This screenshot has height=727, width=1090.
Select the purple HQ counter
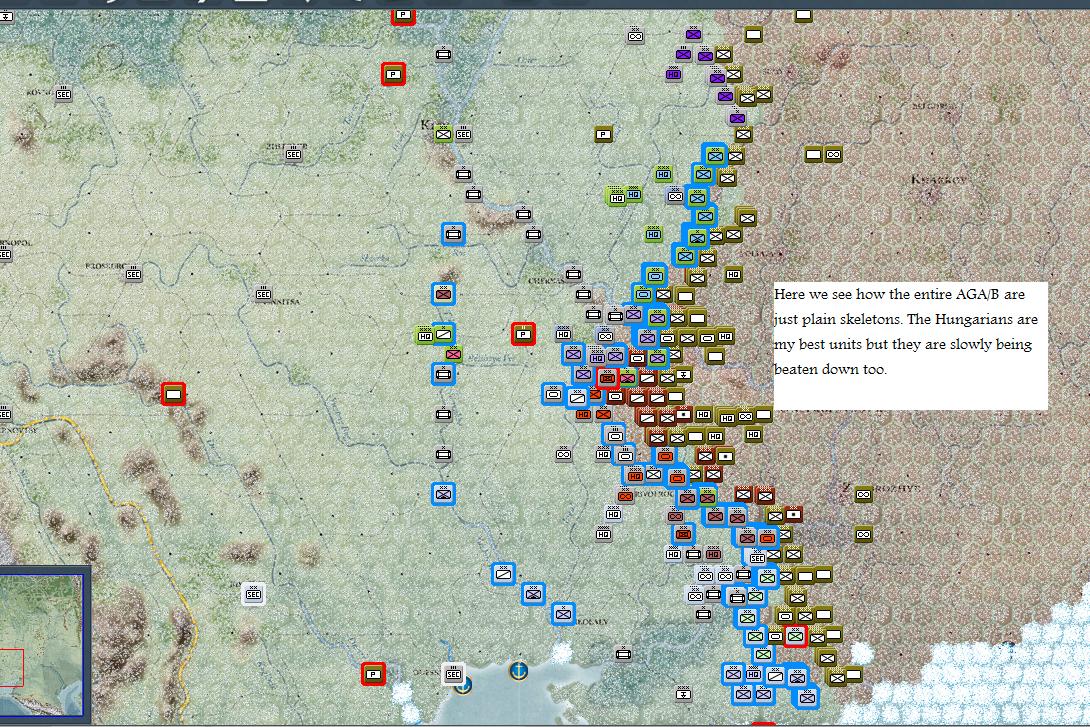coord(673,74)
